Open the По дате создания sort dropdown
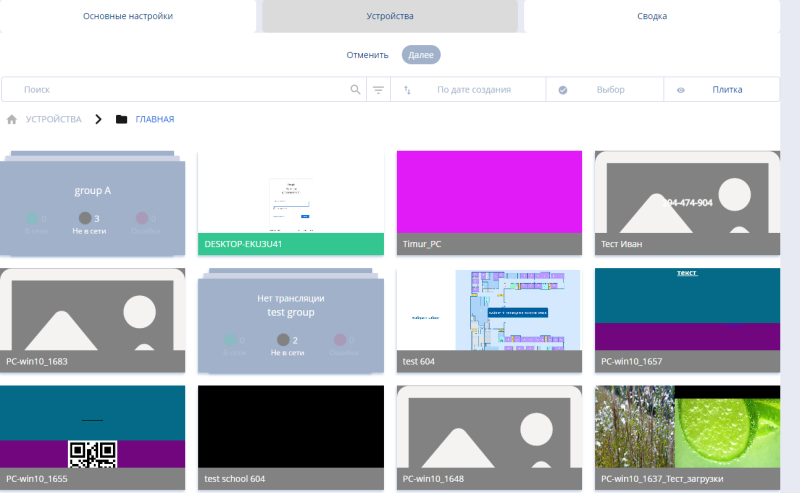The width and height of the screenshot is (800, 493). point(474,90)
